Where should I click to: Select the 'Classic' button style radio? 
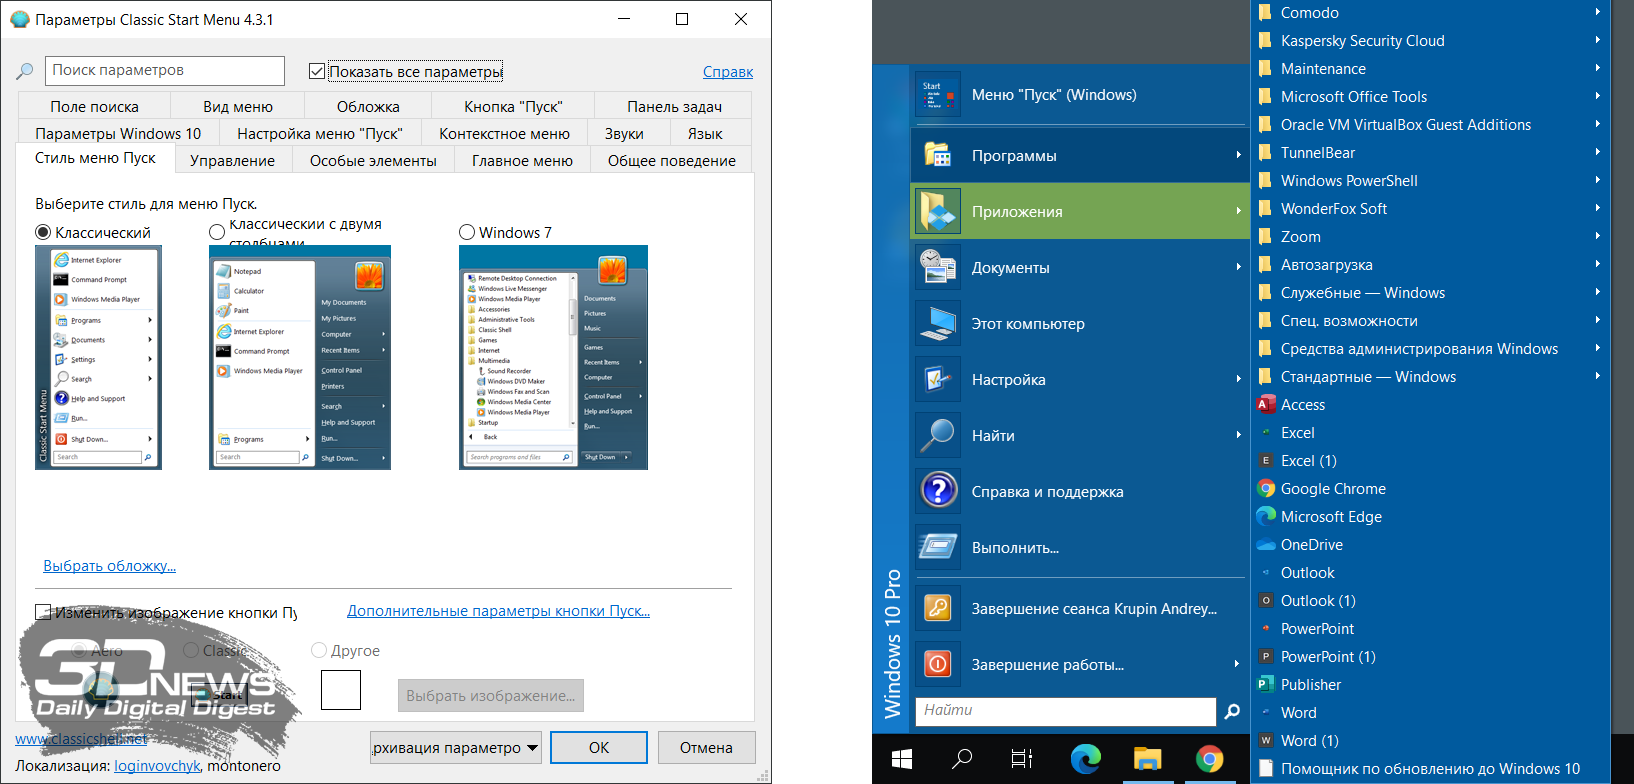[x=192, y=650]
